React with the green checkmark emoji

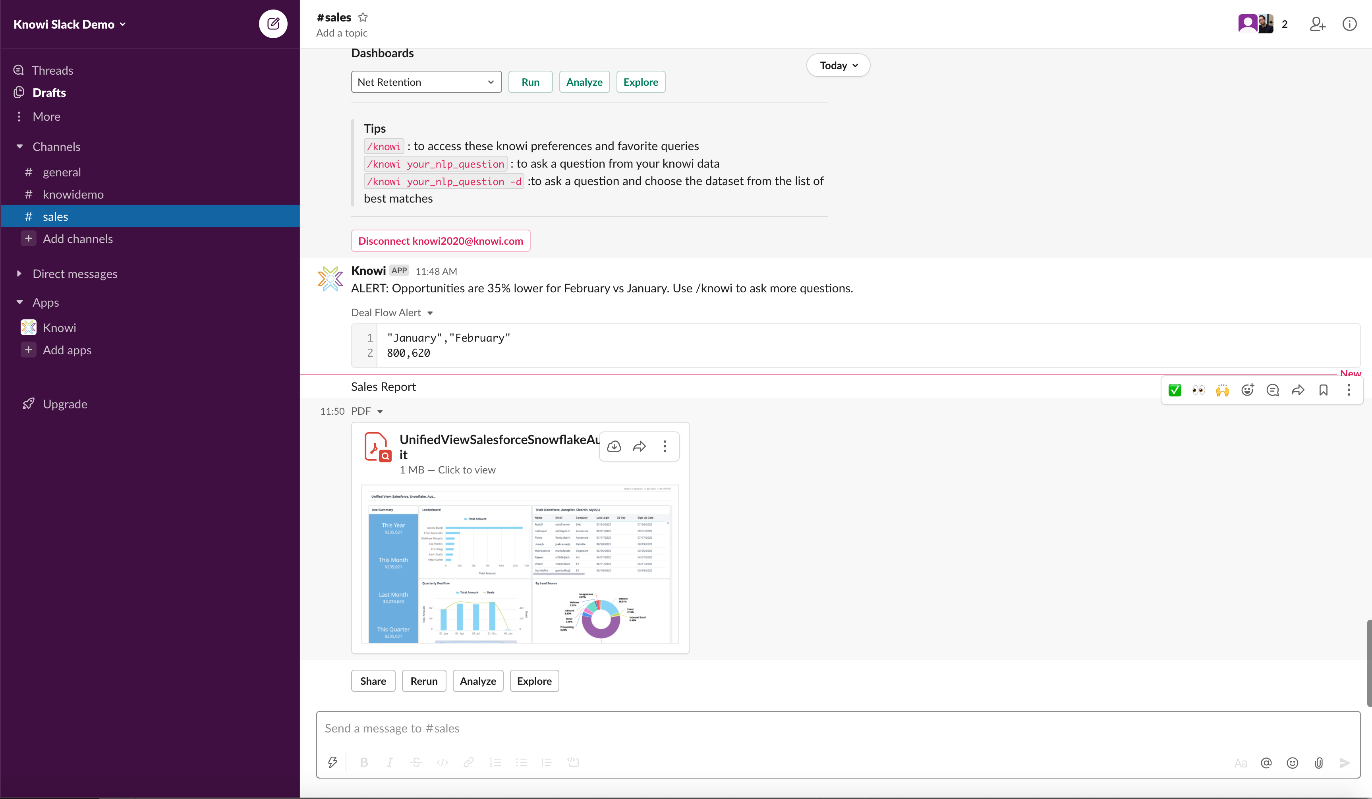click(1175, 390)
